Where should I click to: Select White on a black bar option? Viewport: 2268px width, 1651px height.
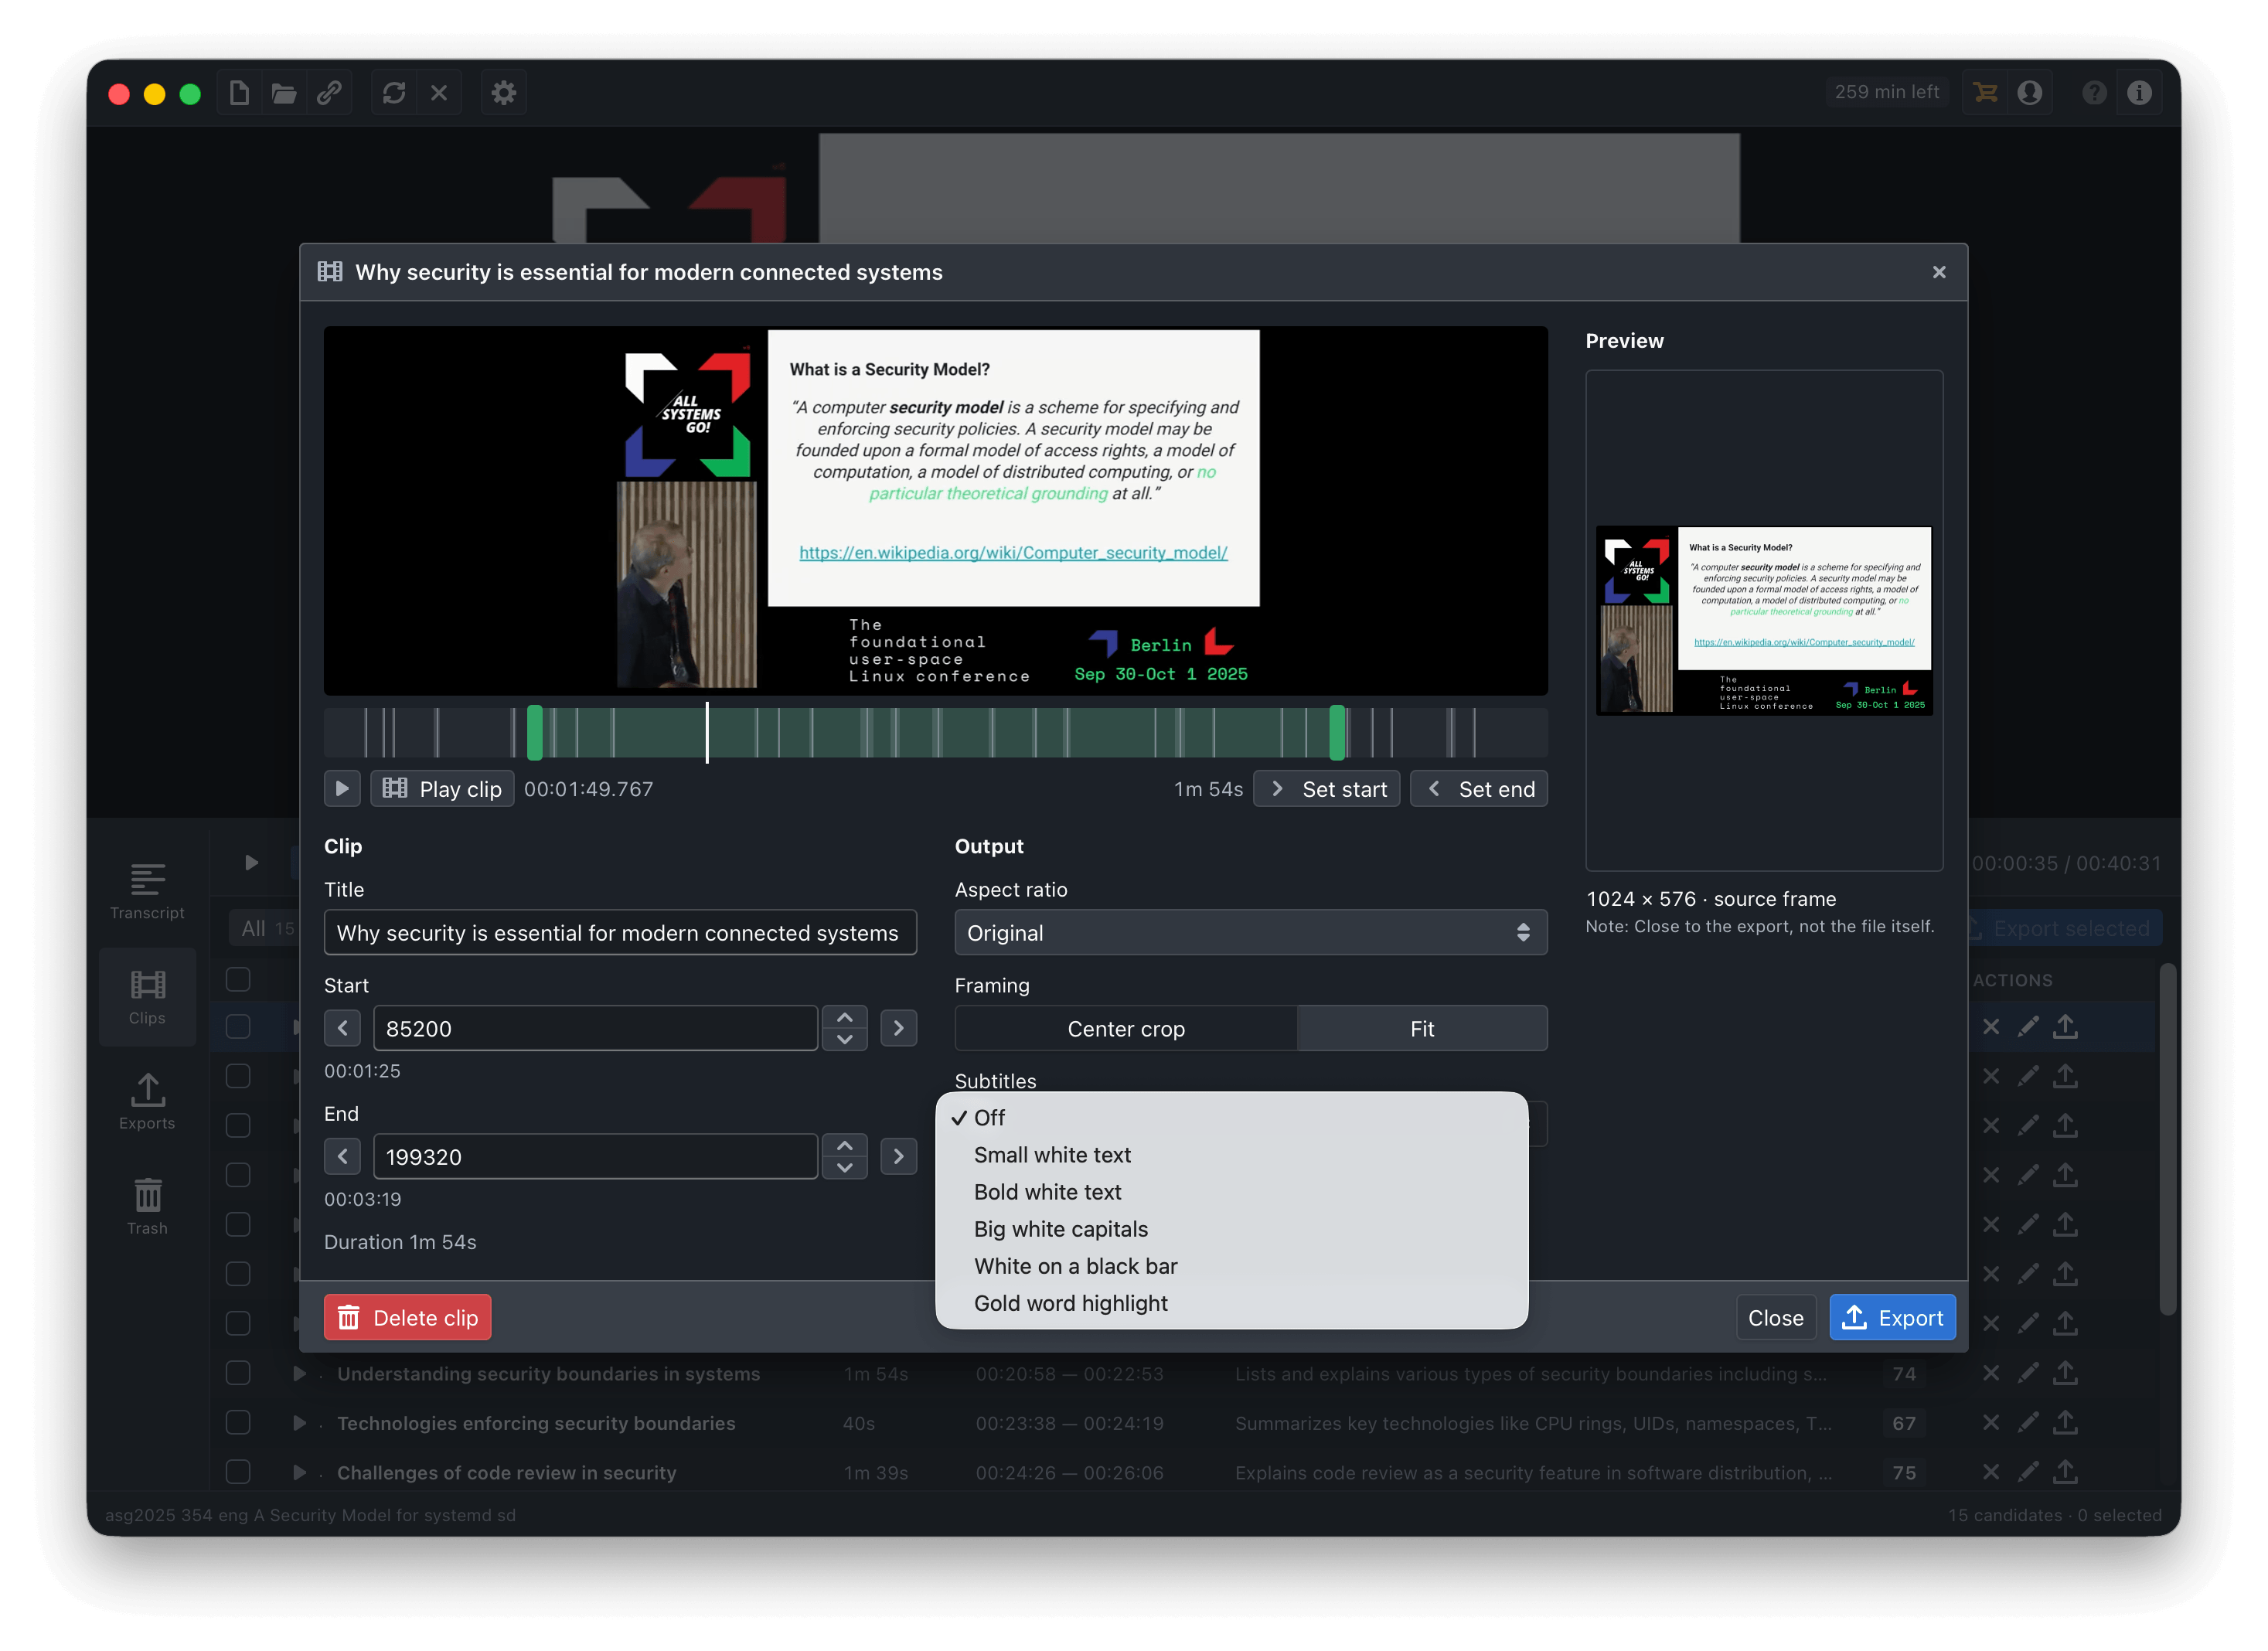tap(1075, 1266)
